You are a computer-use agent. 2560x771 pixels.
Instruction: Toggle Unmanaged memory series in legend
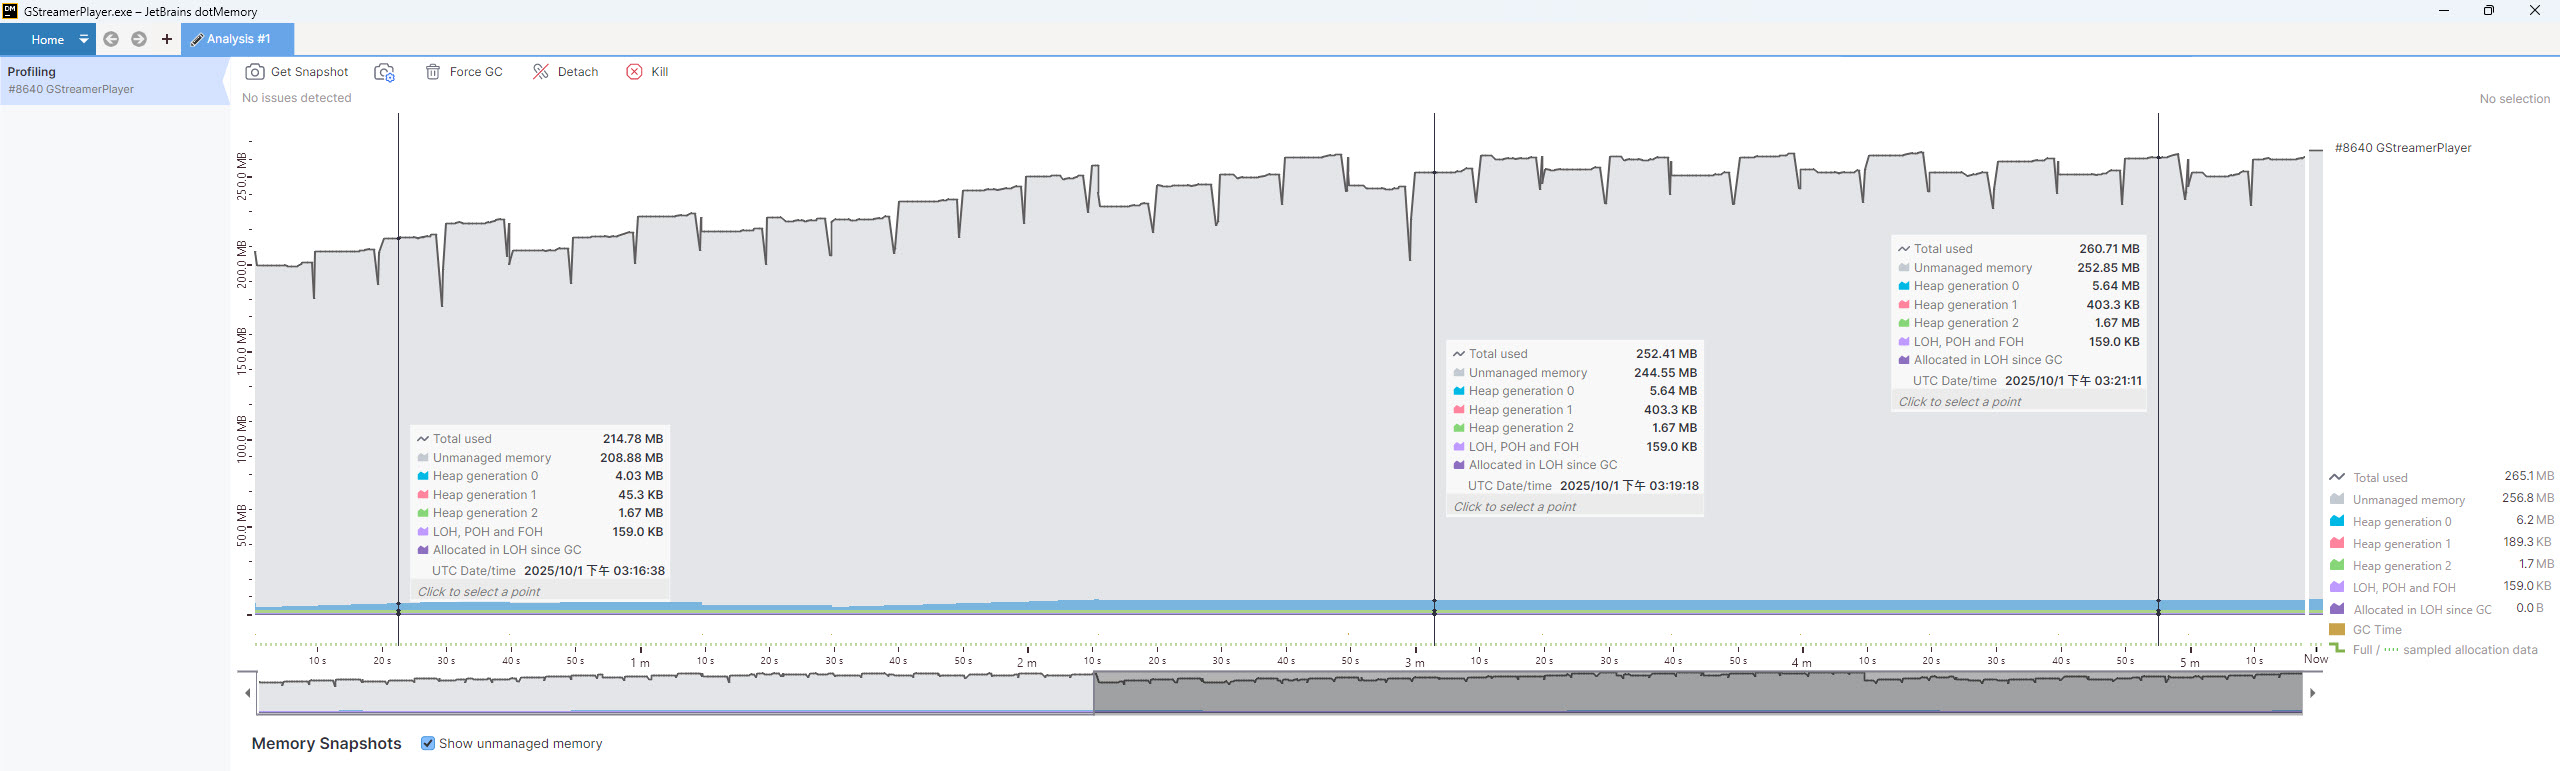(2408, 500)
